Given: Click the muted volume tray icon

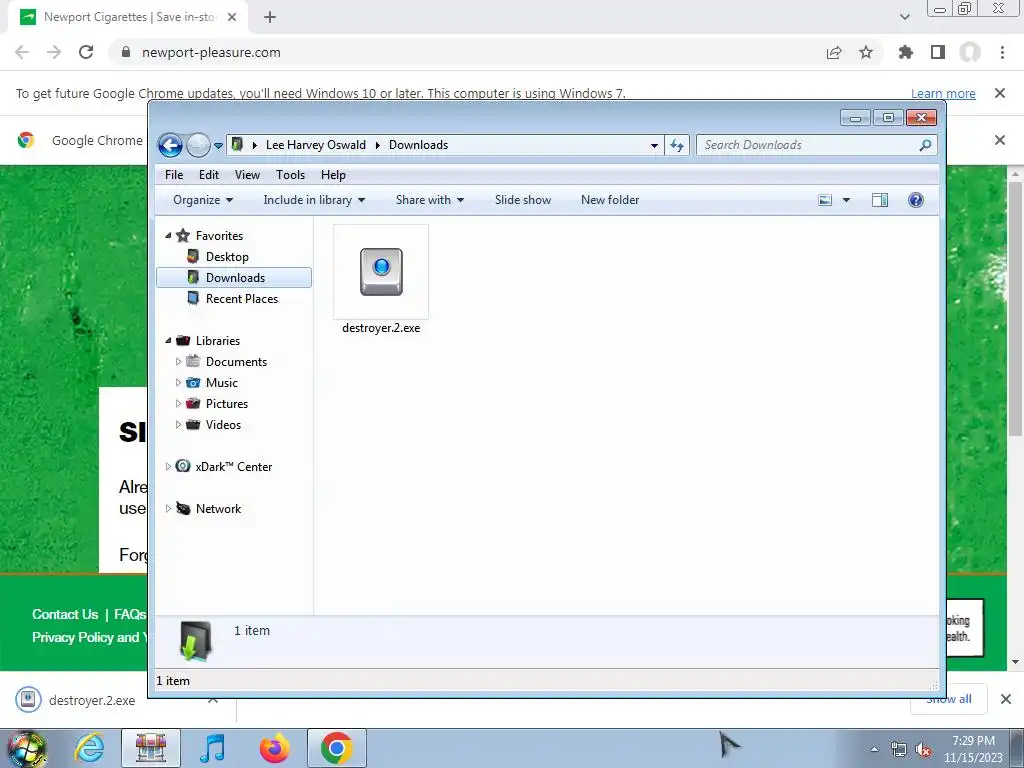Looking at the screenshot, I should pos(923,750).
